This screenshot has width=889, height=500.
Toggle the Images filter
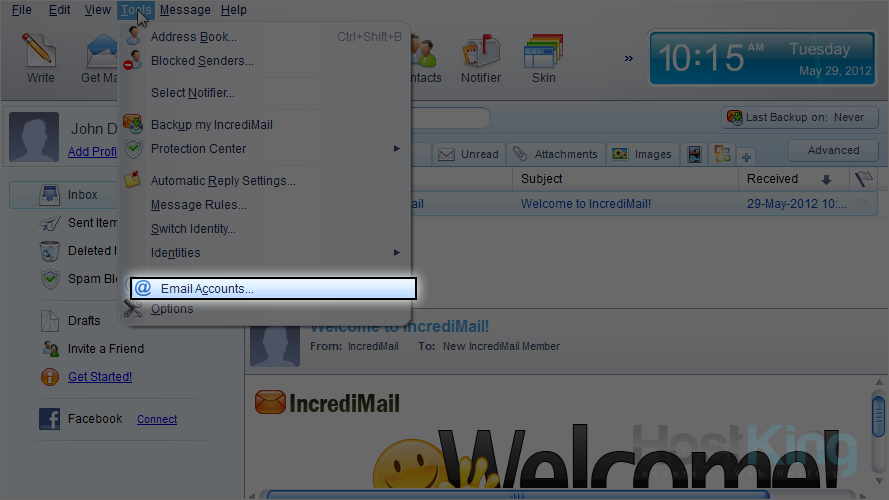642,154
